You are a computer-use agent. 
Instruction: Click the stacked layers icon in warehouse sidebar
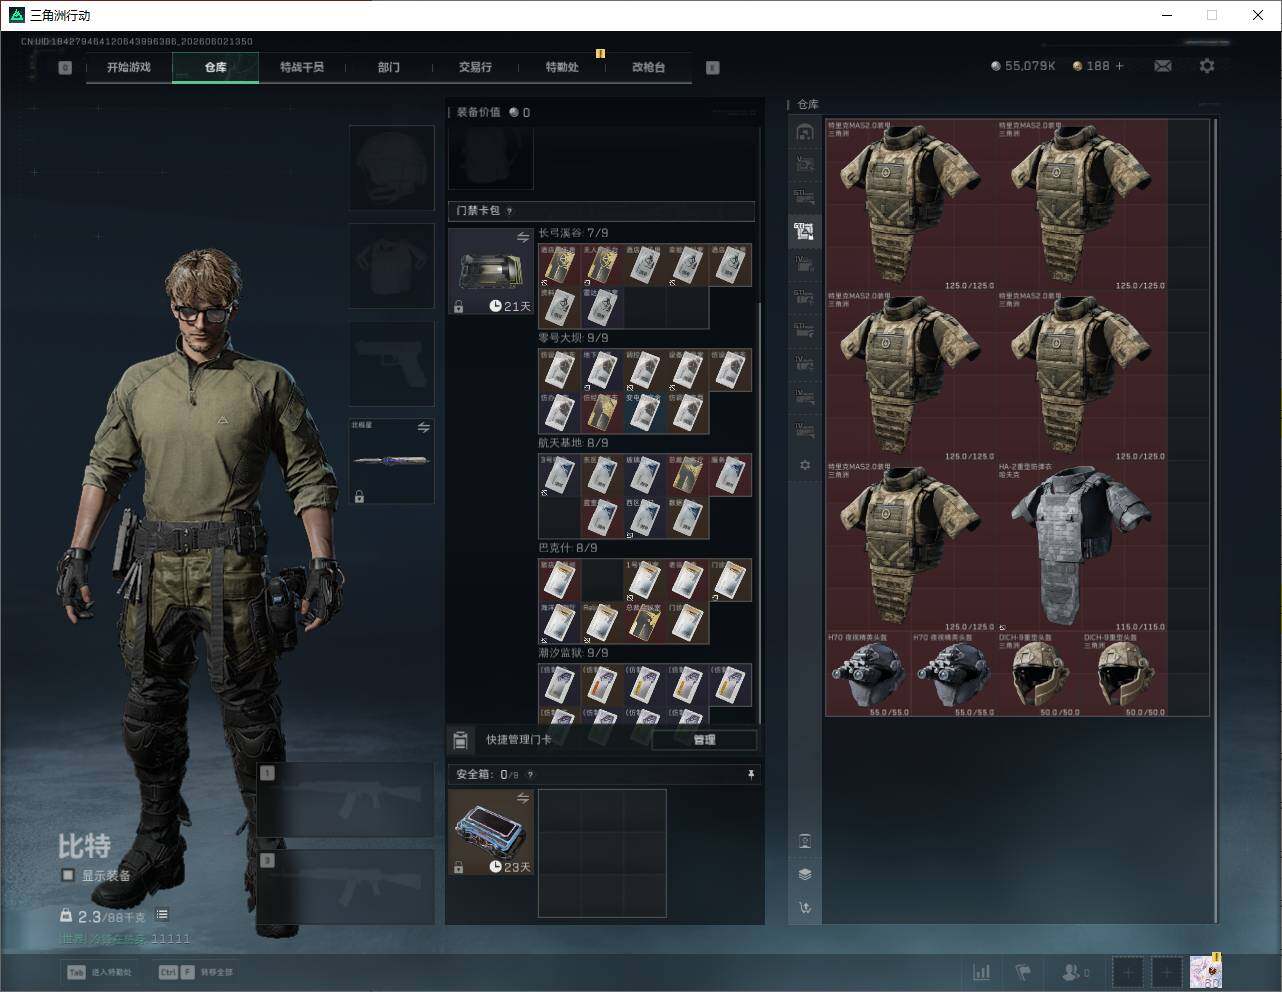tap(805, 874)
